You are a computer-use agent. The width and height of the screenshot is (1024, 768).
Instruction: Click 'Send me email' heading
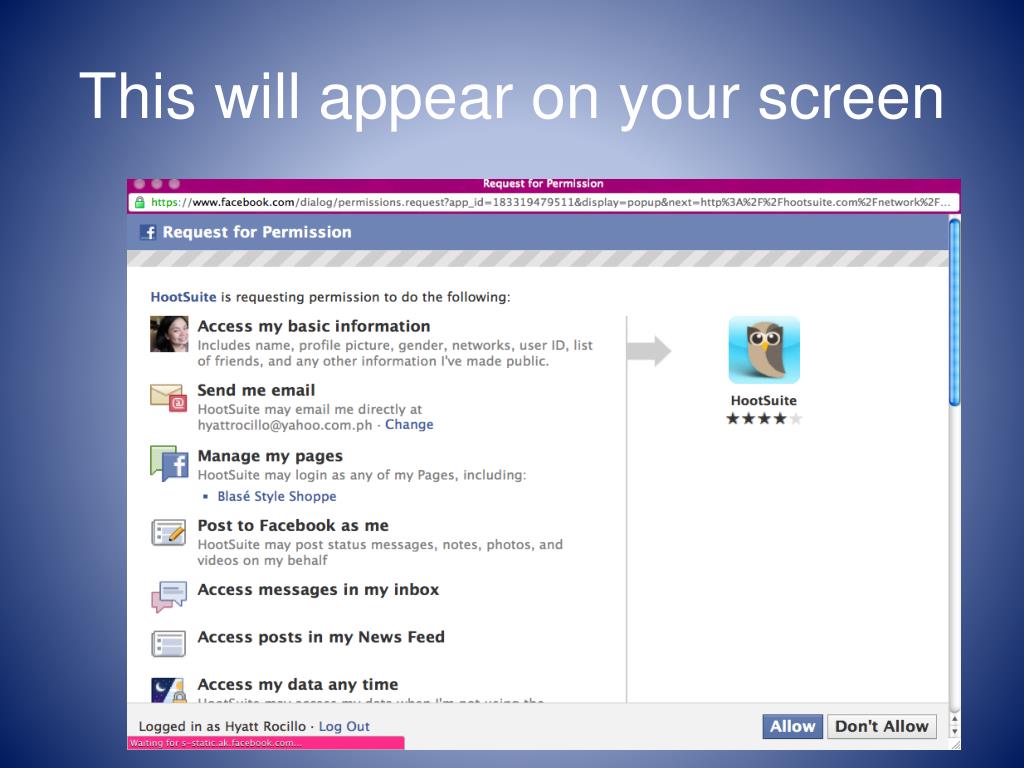pos(256,390)
